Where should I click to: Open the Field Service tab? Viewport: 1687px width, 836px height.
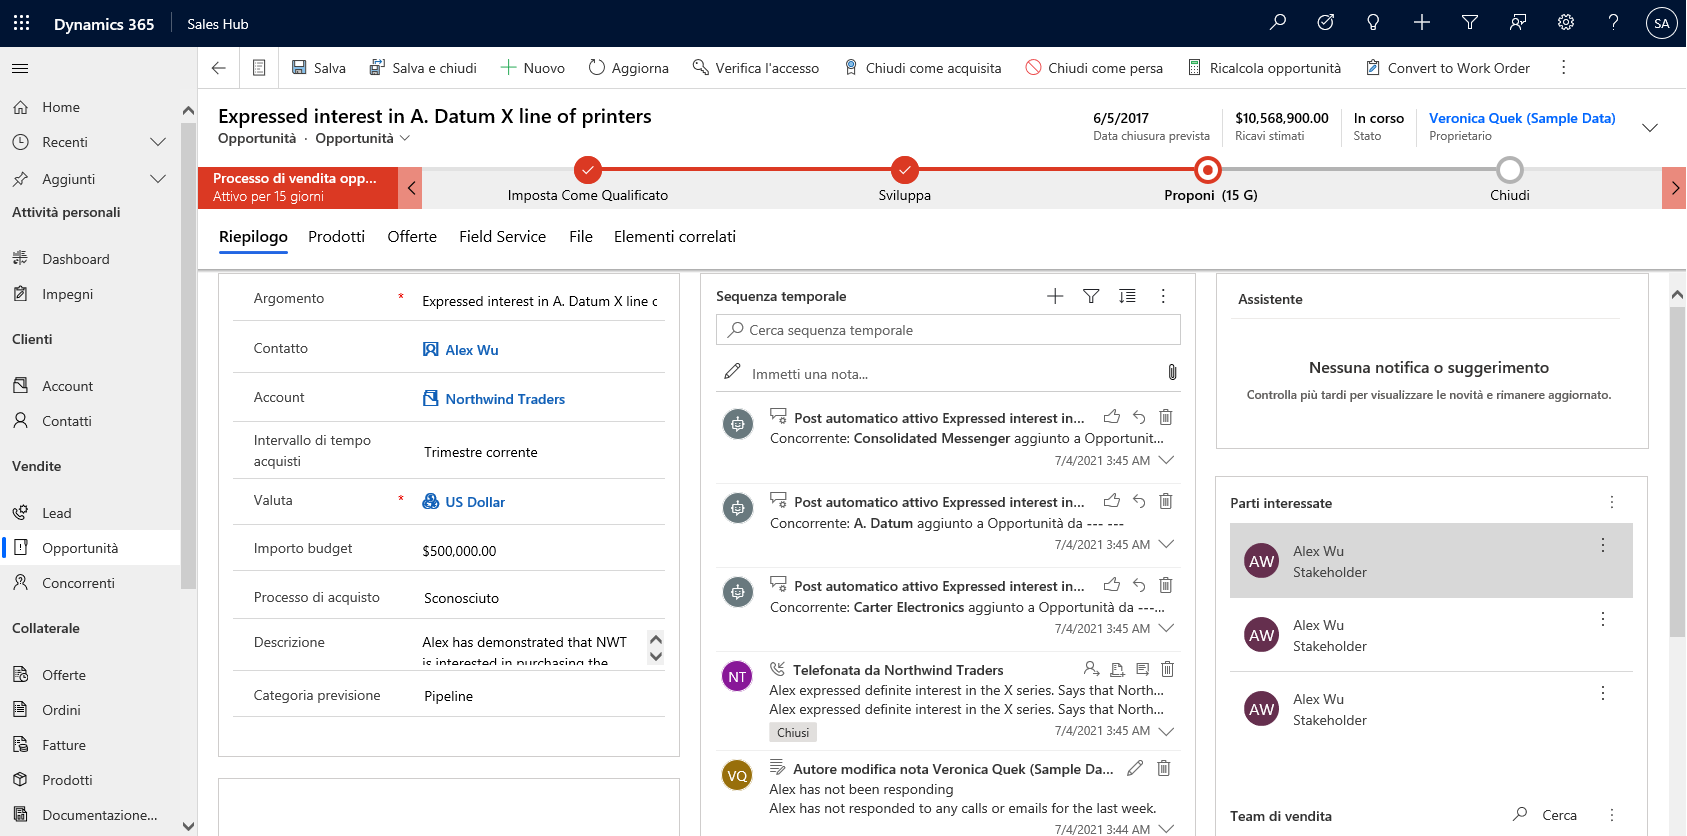[x=502, y=237]
